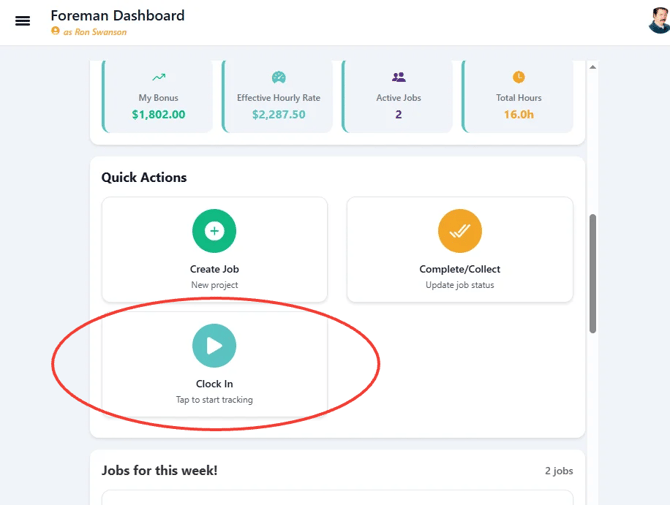
Task: Click the 16.0h total hours value
Action: tap(519, 115)
